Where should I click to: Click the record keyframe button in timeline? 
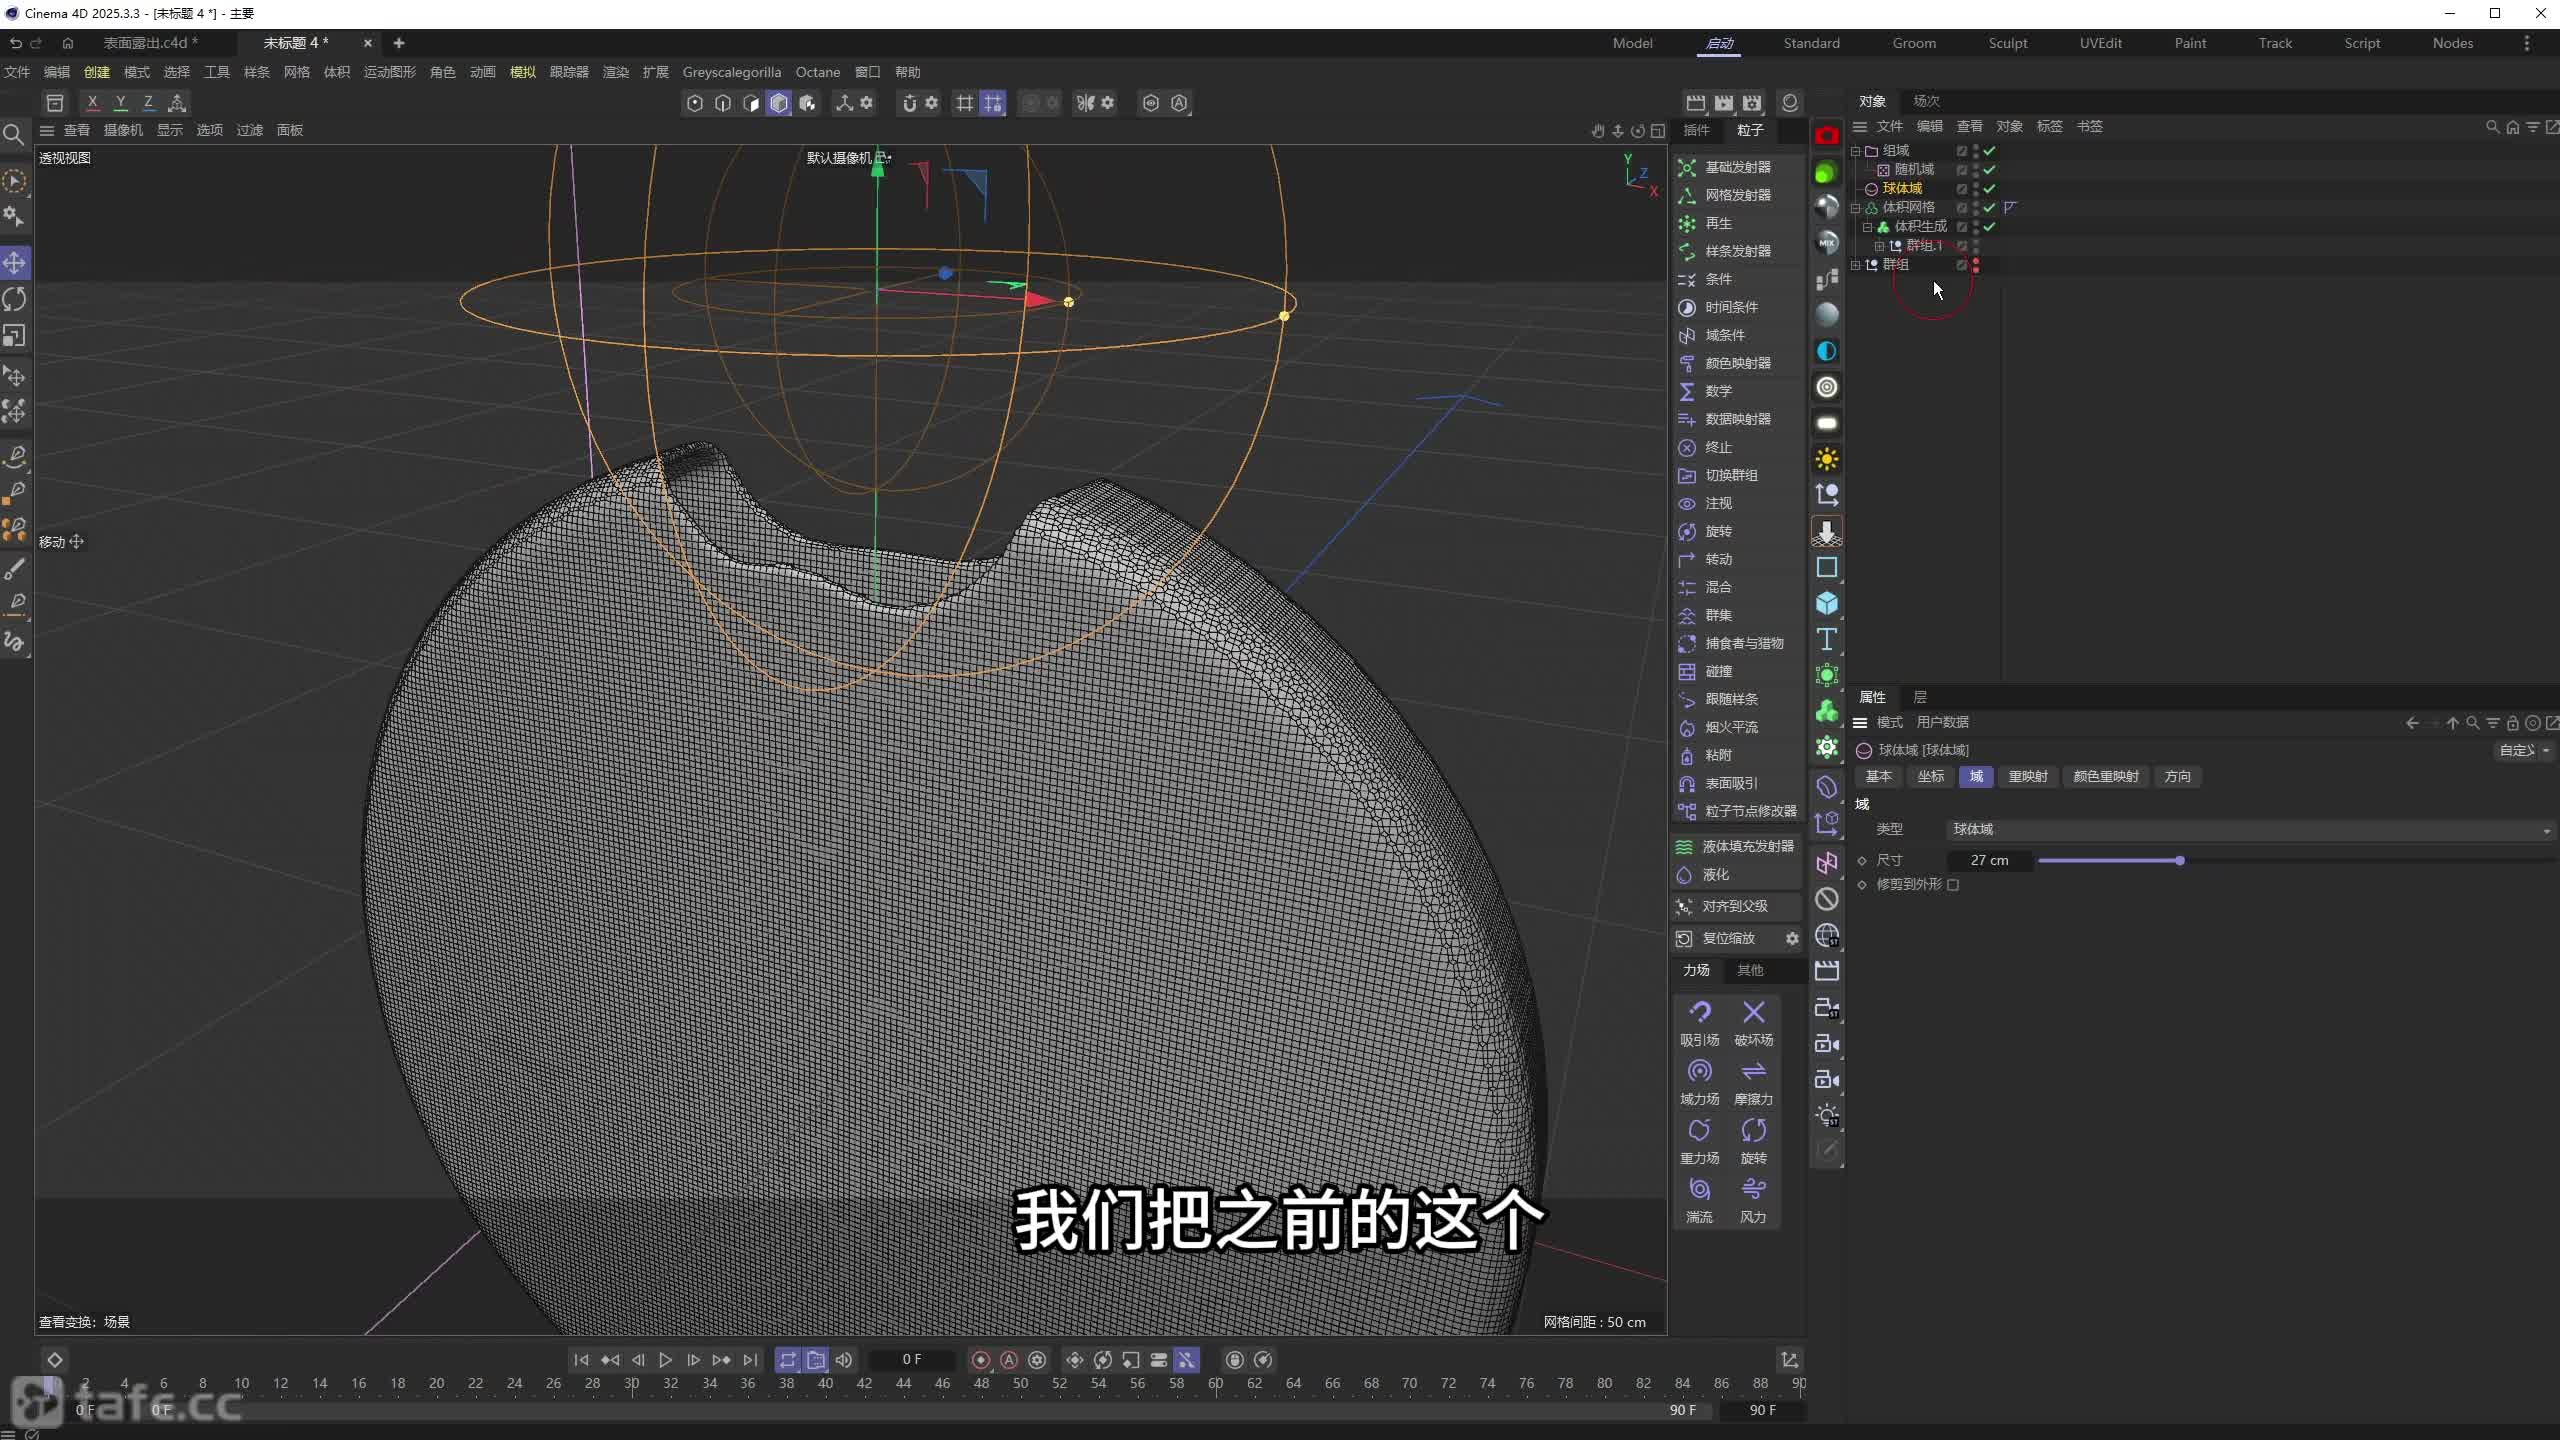pos(981,1360)
